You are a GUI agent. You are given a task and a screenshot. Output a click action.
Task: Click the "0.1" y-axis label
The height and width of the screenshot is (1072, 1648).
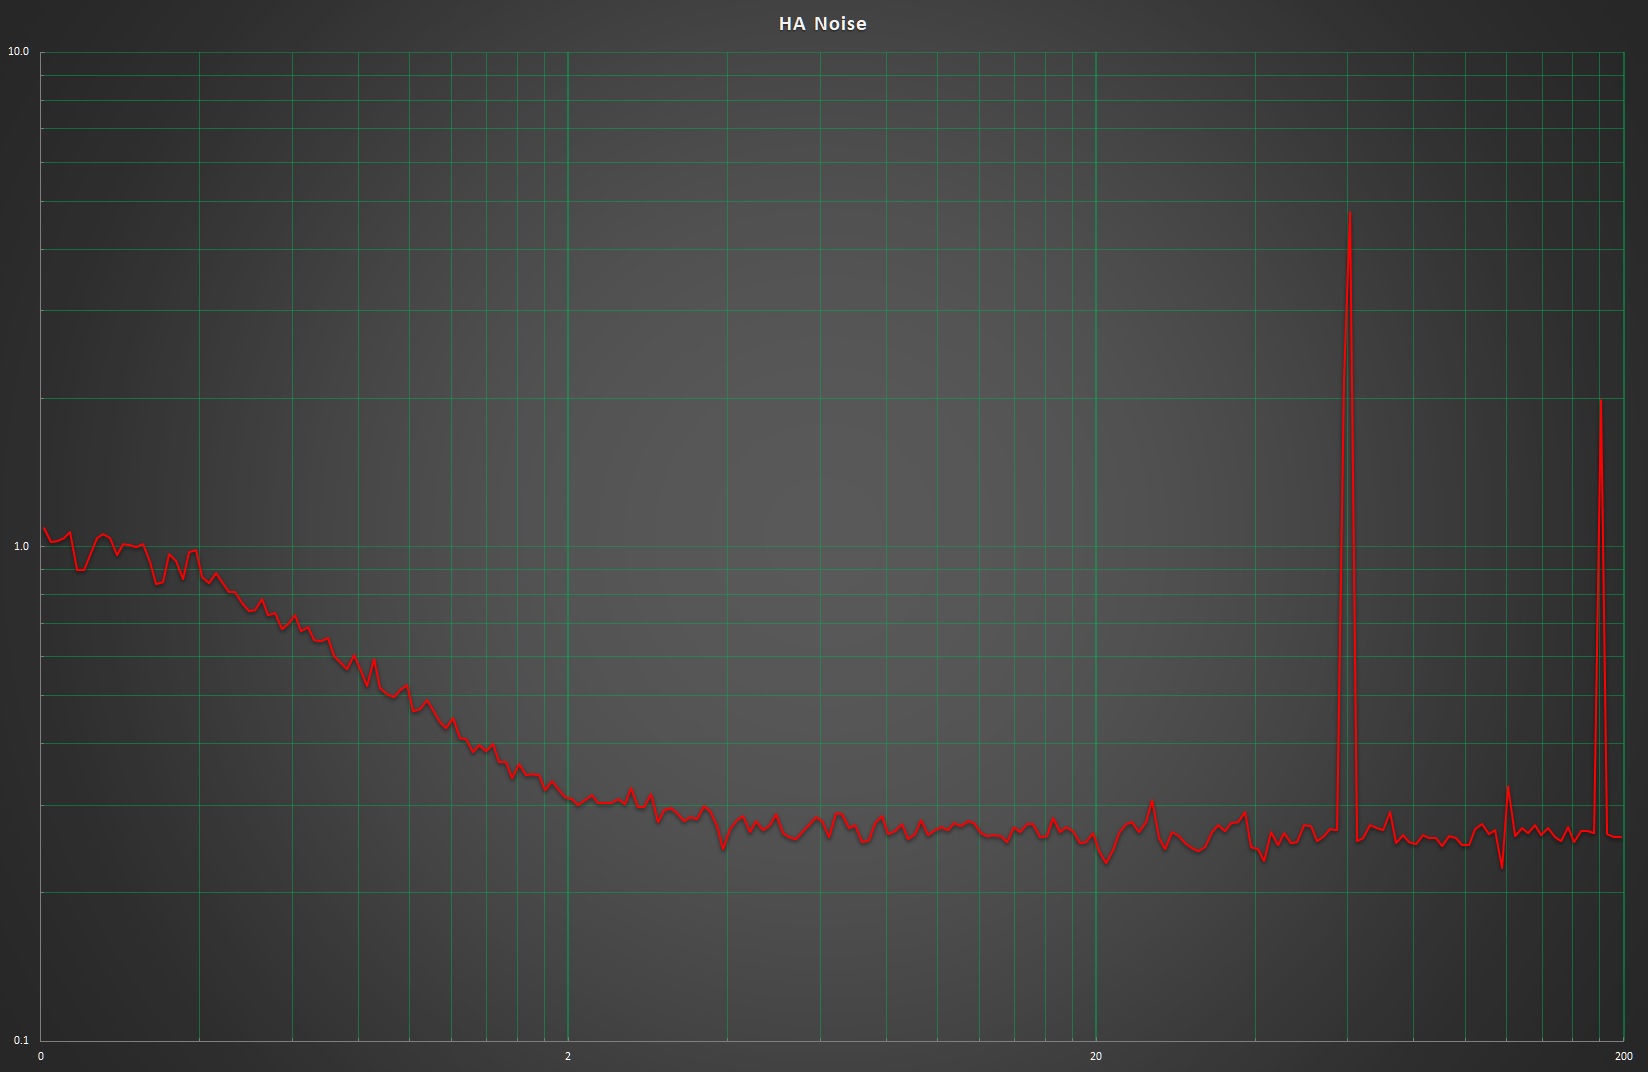(x=21, y=1041)
